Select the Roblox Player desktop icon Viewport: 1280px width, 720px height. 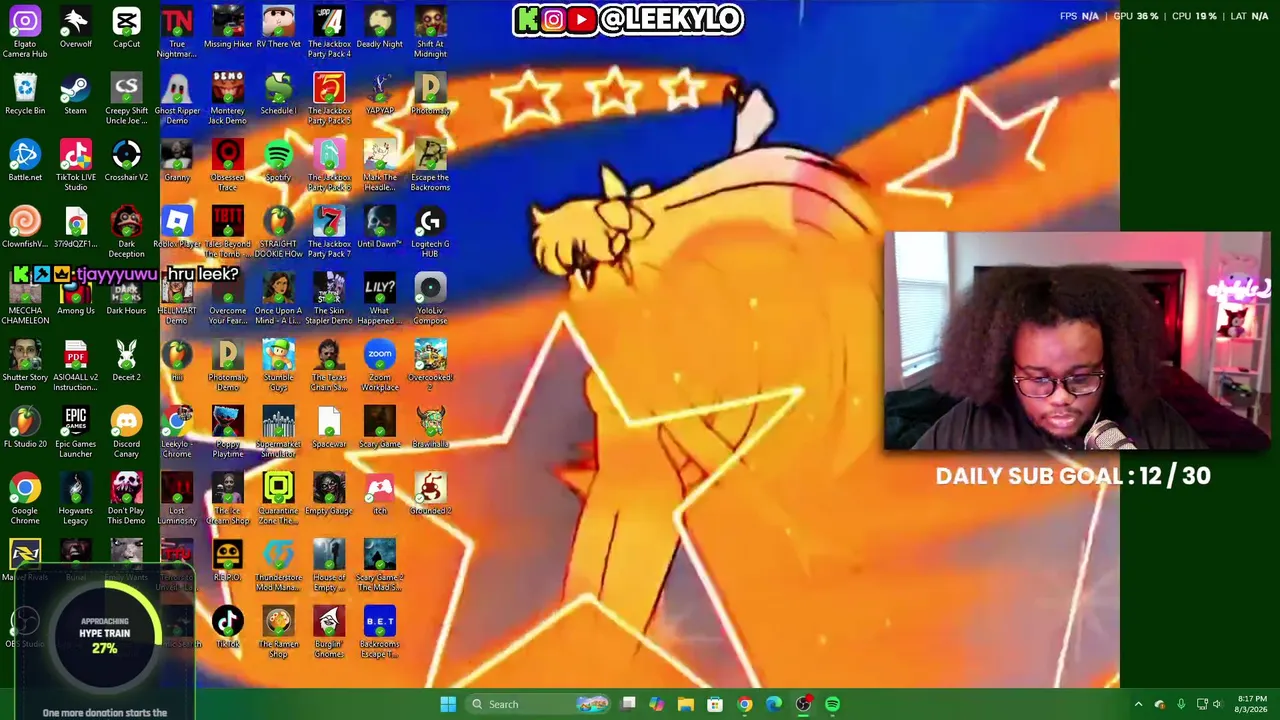tap(177, 227)
